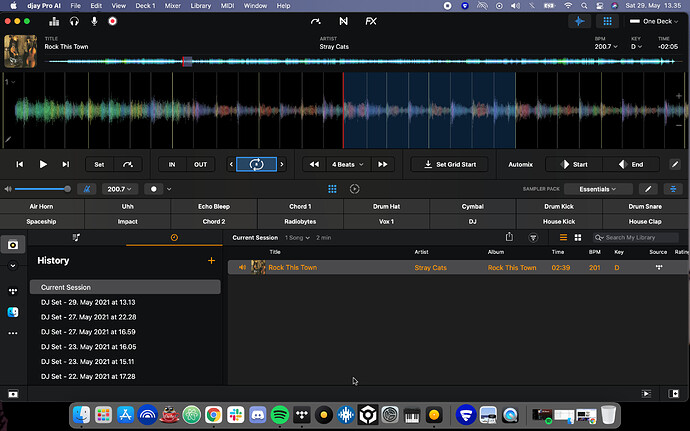
Task: Skip backward with the rewind button
Action: 314,164
